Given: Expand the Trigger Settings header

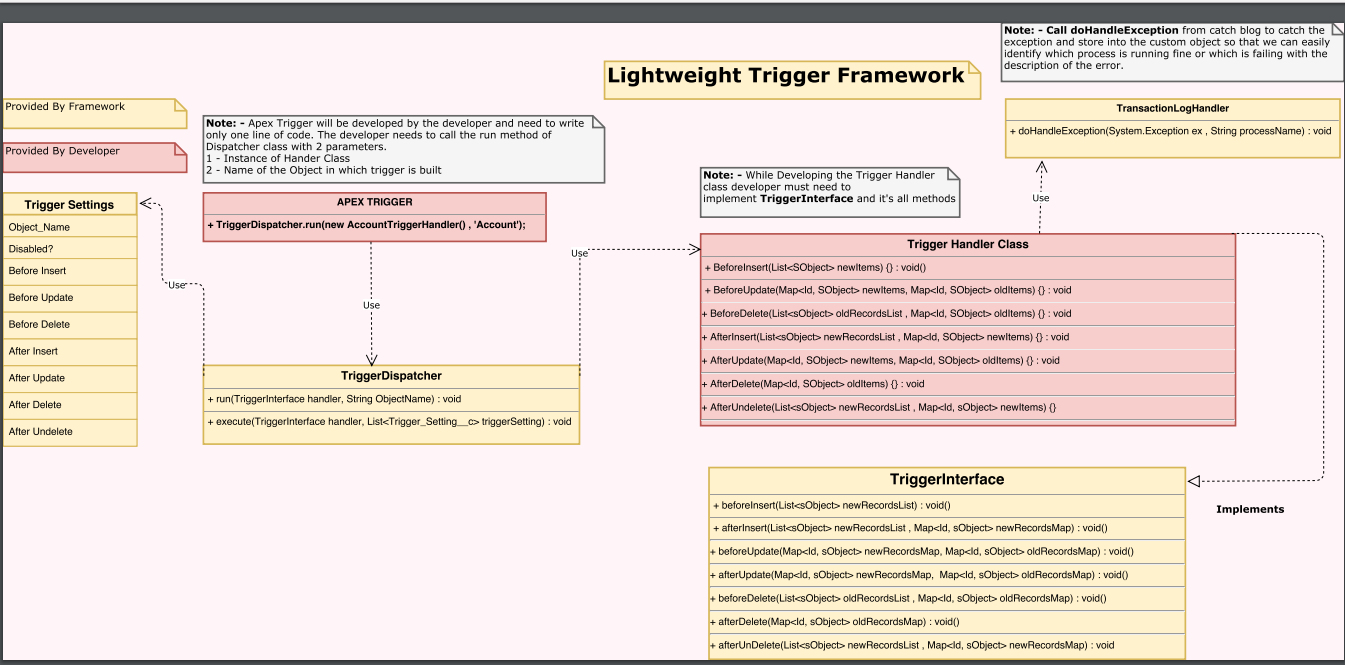Looking at the screenshot, I should pos(70,203).
